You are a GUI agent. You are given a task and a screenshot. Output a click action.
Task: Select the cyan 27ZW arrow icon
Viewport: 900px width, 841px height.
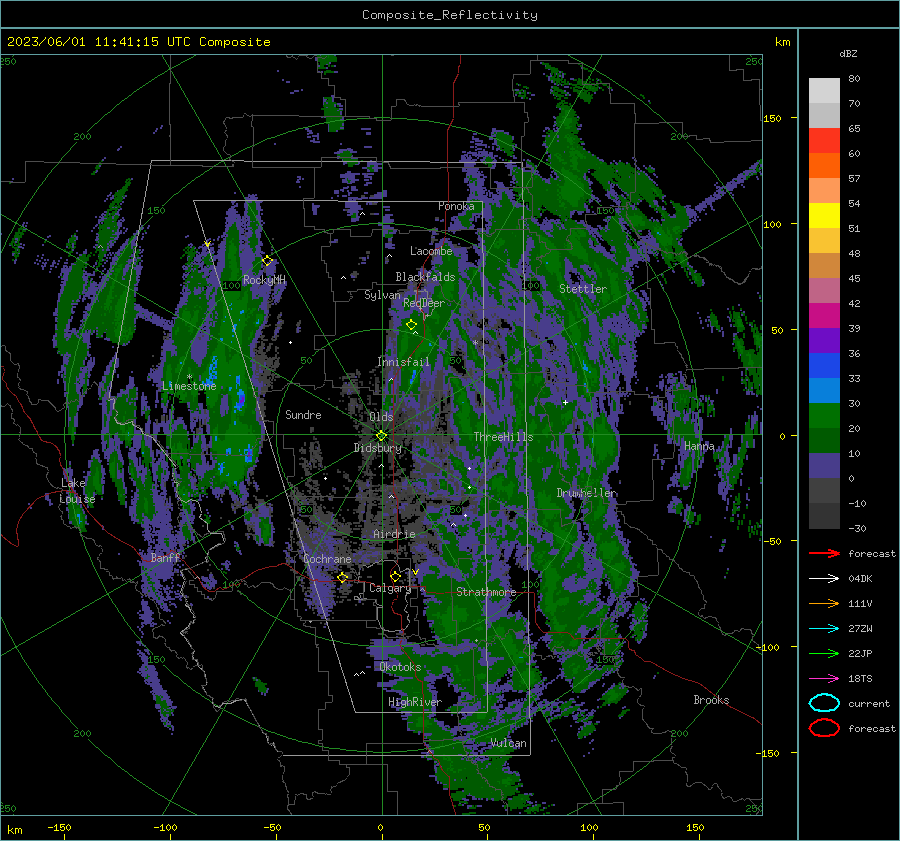point(824,629)
